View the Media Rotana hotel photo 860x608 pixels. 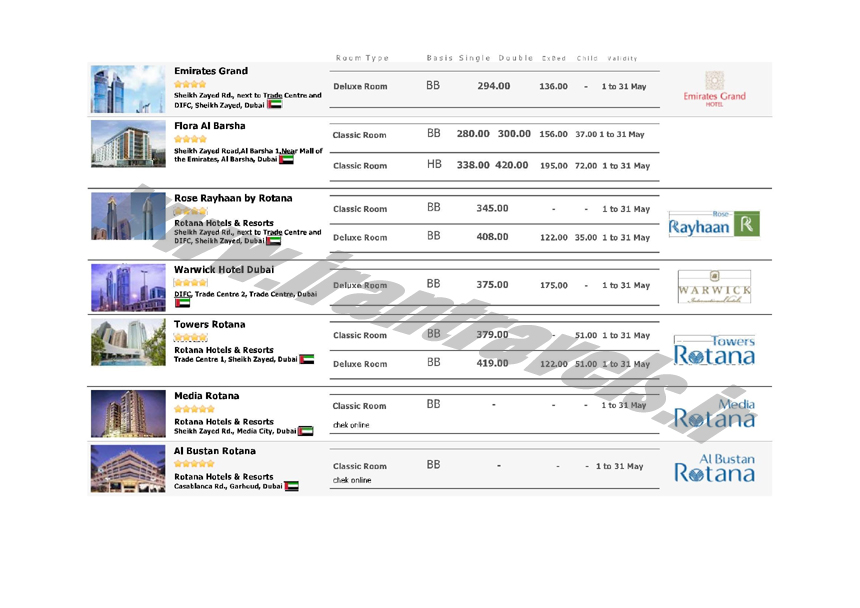click(128, 414)
